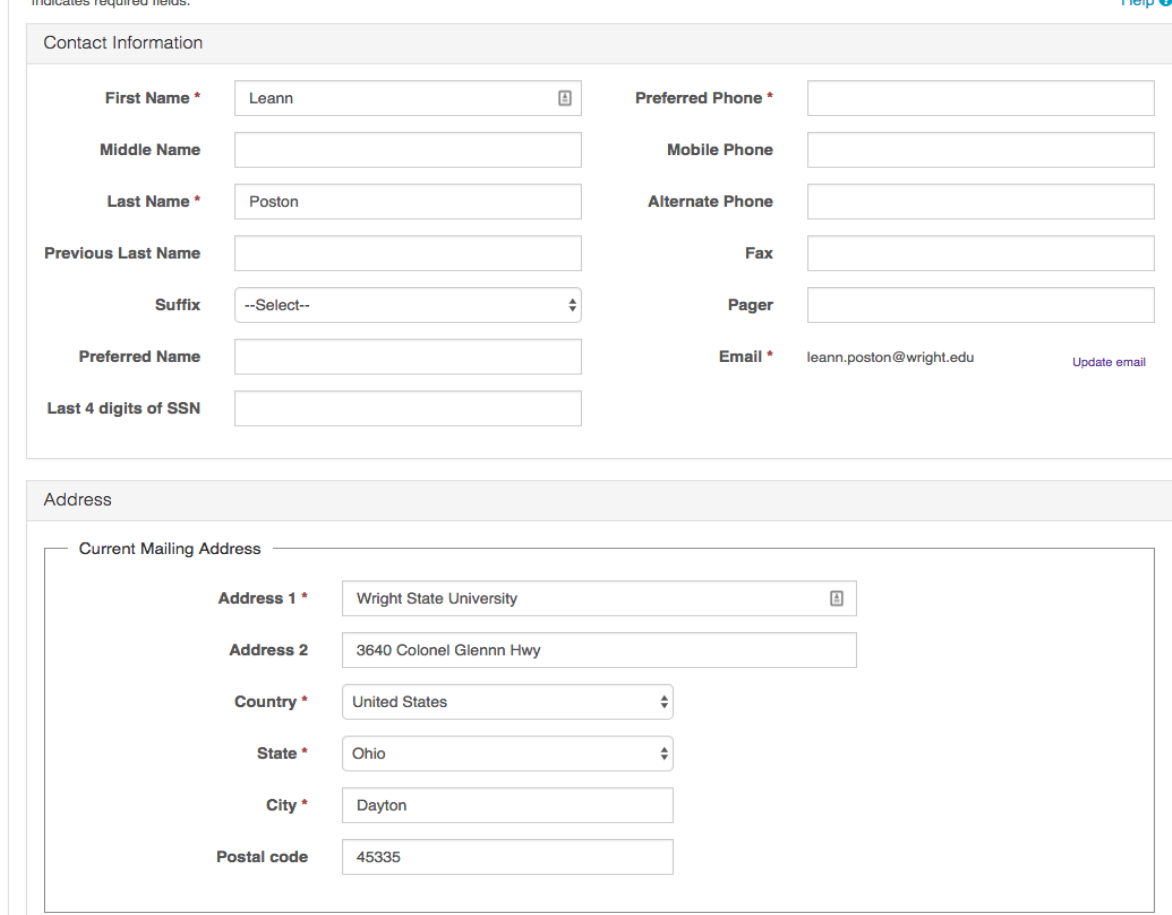Click the Country label
Viewport: 1172px width, 915px height.
pos(271,702)
